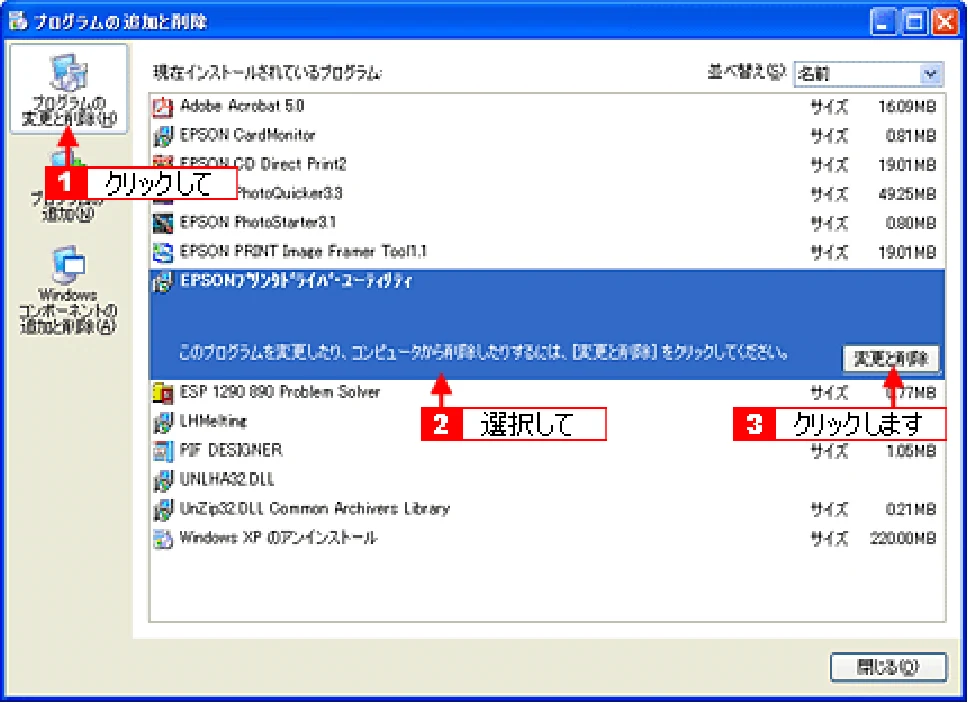968x703 pixels.
Task: Maximize the プログラムの追加と削除 window
Action: [914, 22]
